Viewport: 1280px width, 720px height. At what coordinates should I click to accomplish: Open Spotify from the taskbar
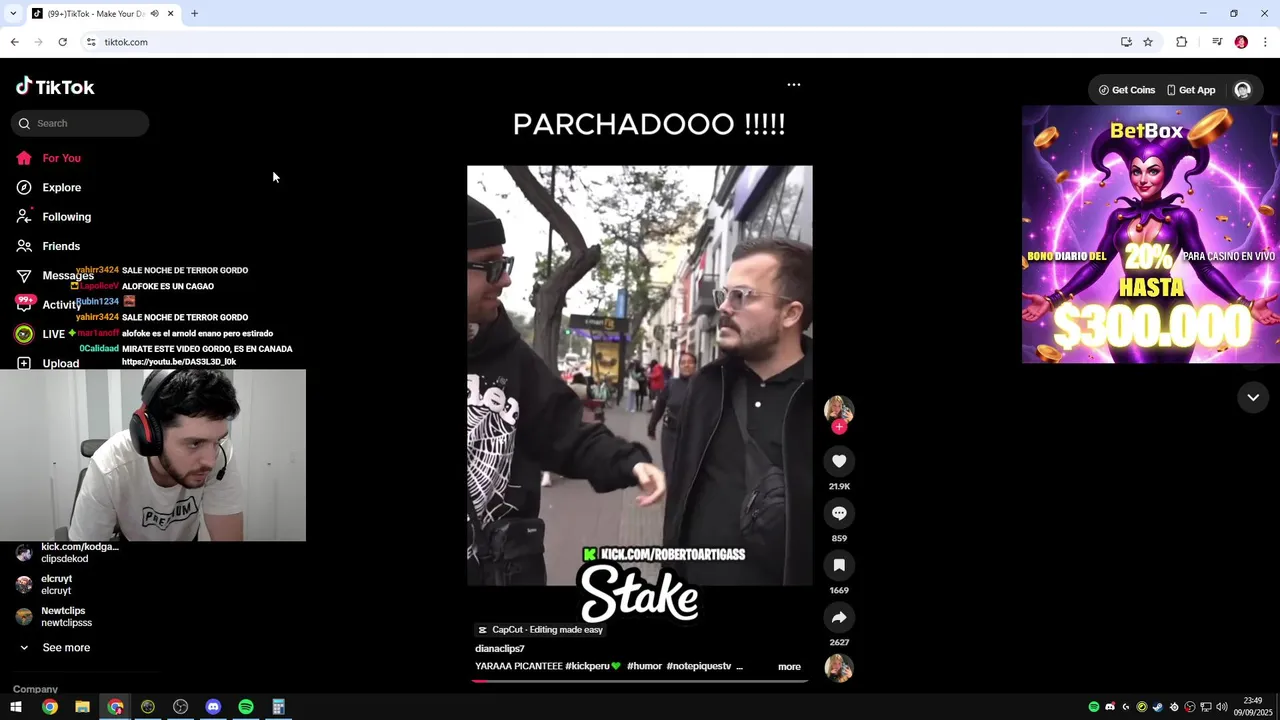(x=246, y=707)
